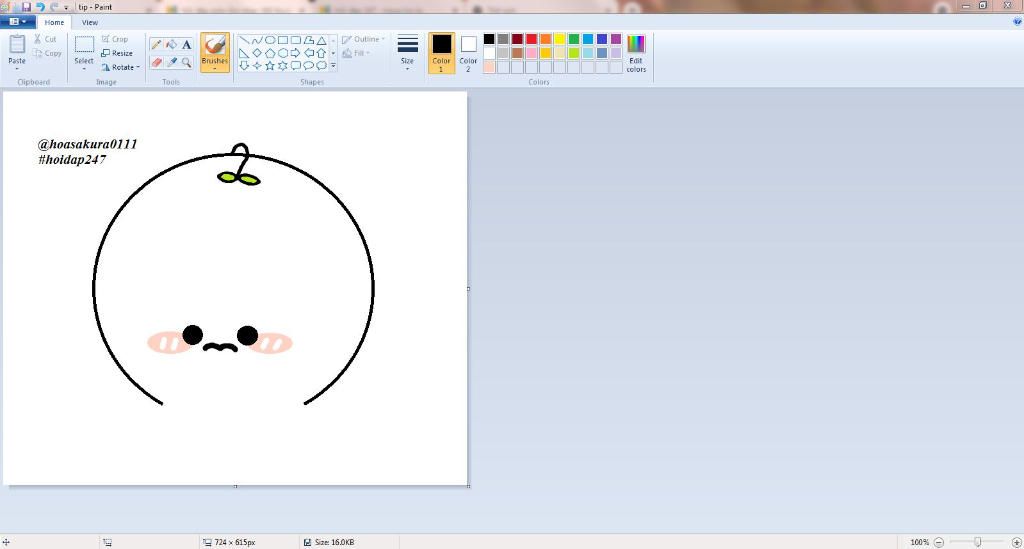Open the Size line-thickness dropdown
This screenshot has height=549, width=1024.
click(x=408, y=53)
